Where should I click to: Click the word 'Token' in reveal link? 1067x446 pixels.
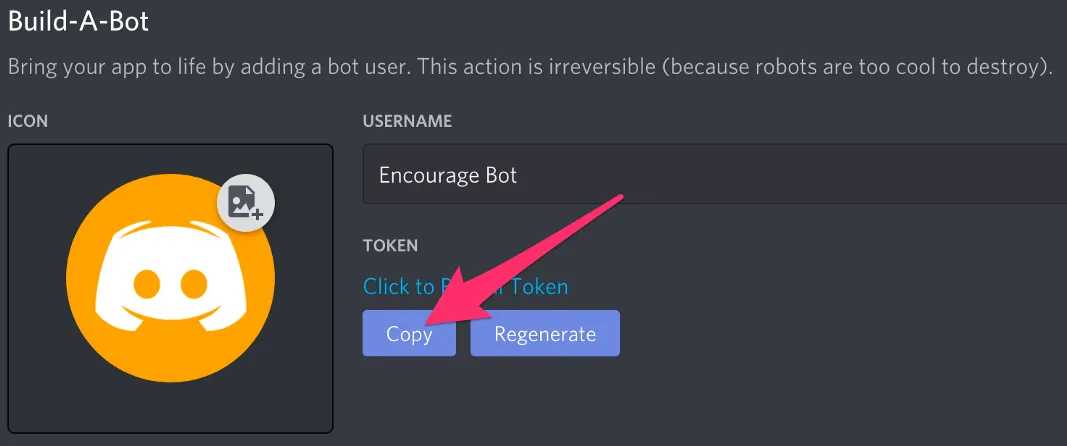pos(540,286)
